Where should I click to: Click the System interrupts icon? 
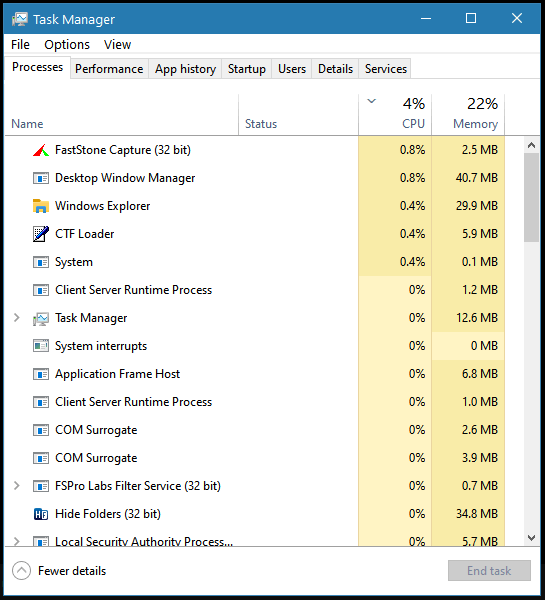pos(41,346)
